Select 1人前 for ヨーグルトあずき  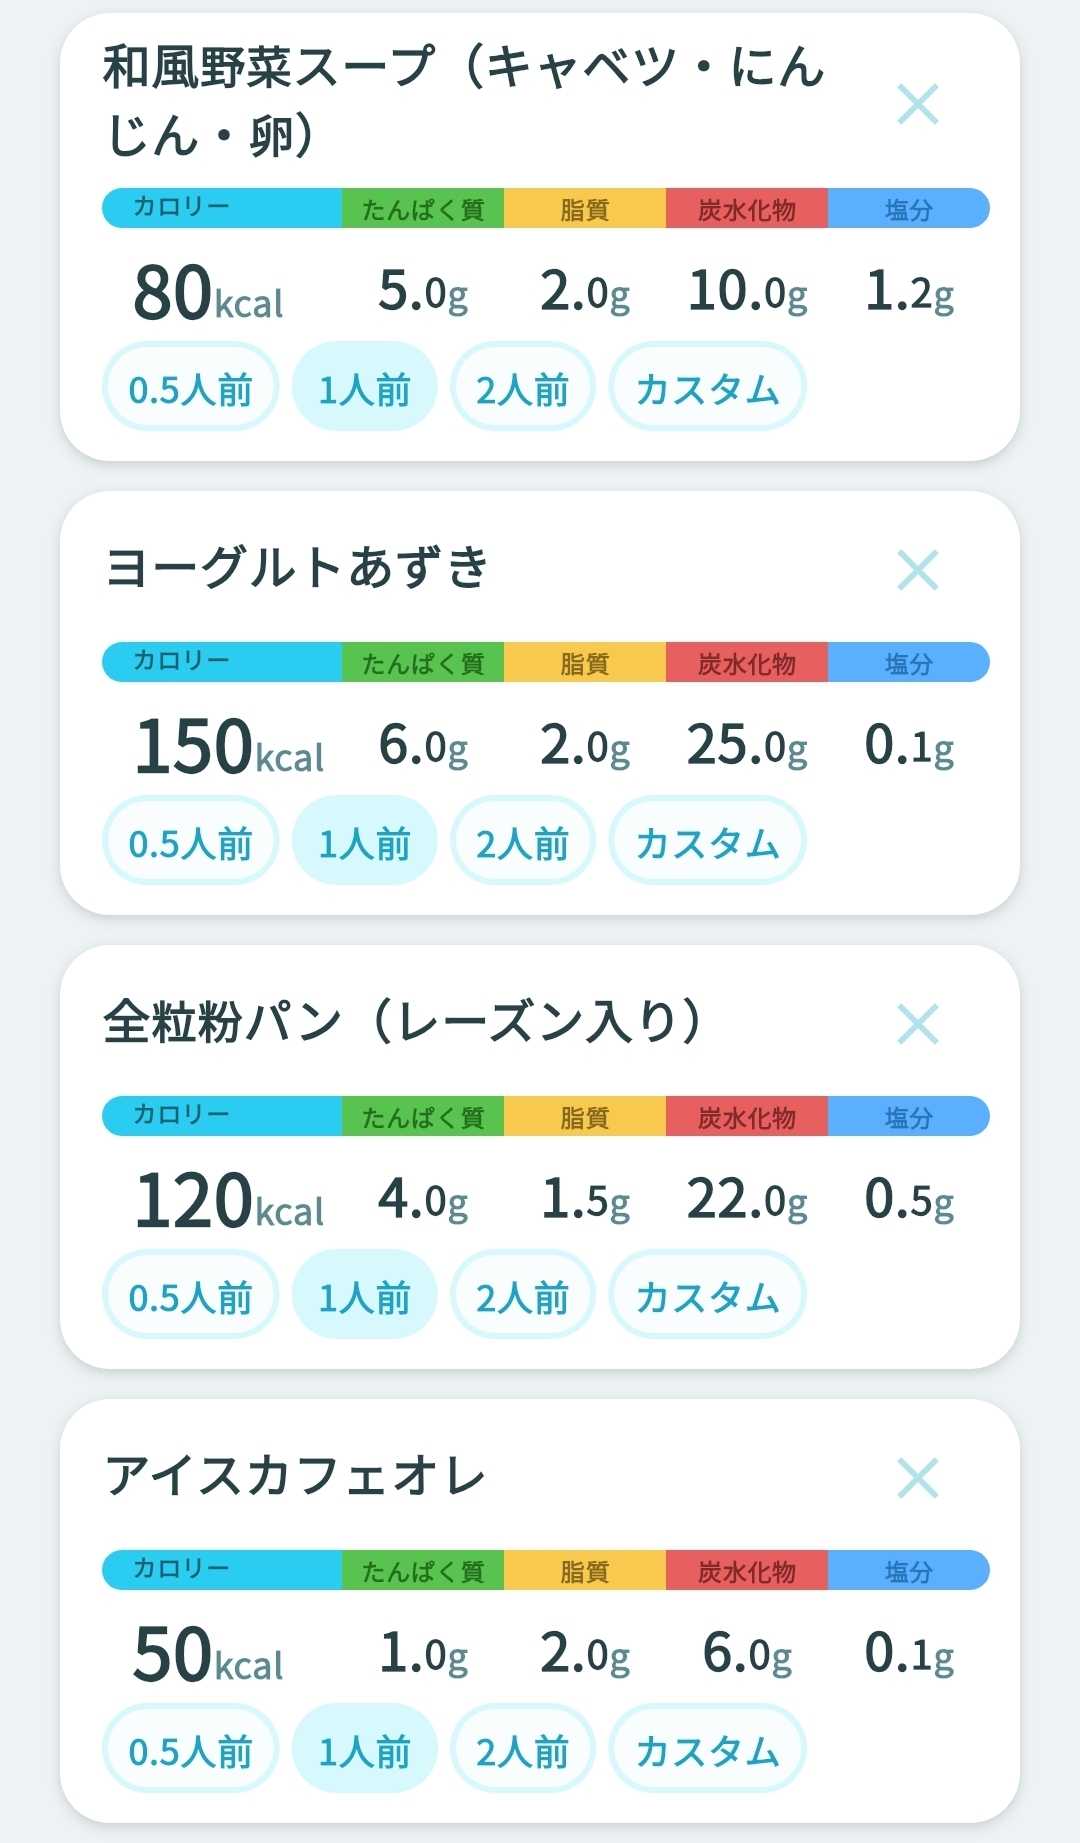click(x=364, y=841)
